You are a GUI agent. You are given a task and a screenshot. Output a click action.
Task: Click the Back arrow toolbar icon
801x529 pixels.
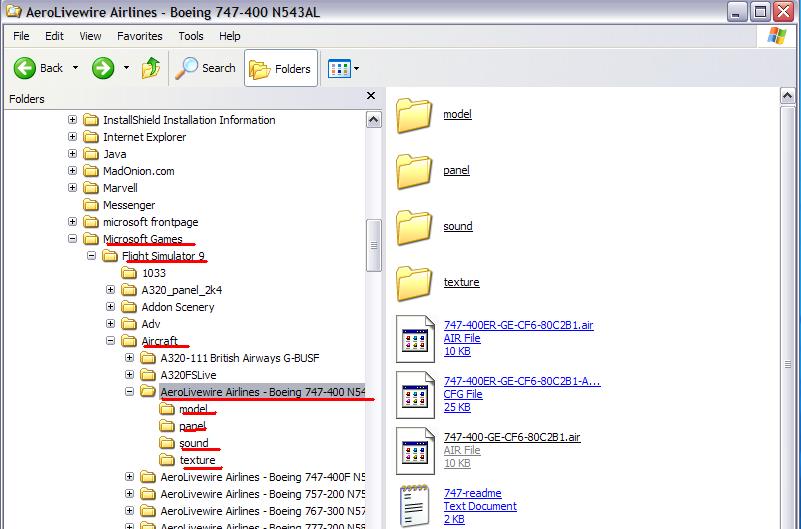coord(25,68)
